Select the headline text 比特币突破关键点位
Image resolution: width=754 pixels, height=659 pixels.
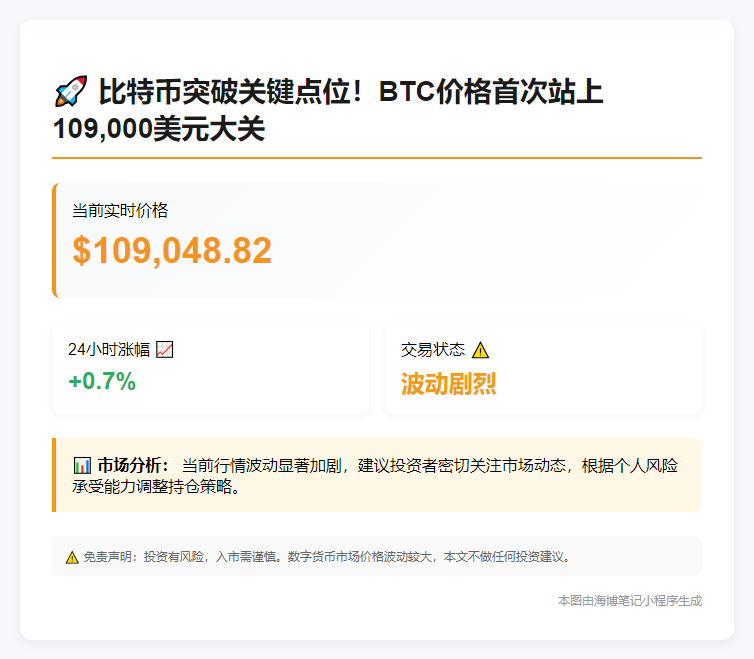[x=225, y=91]
